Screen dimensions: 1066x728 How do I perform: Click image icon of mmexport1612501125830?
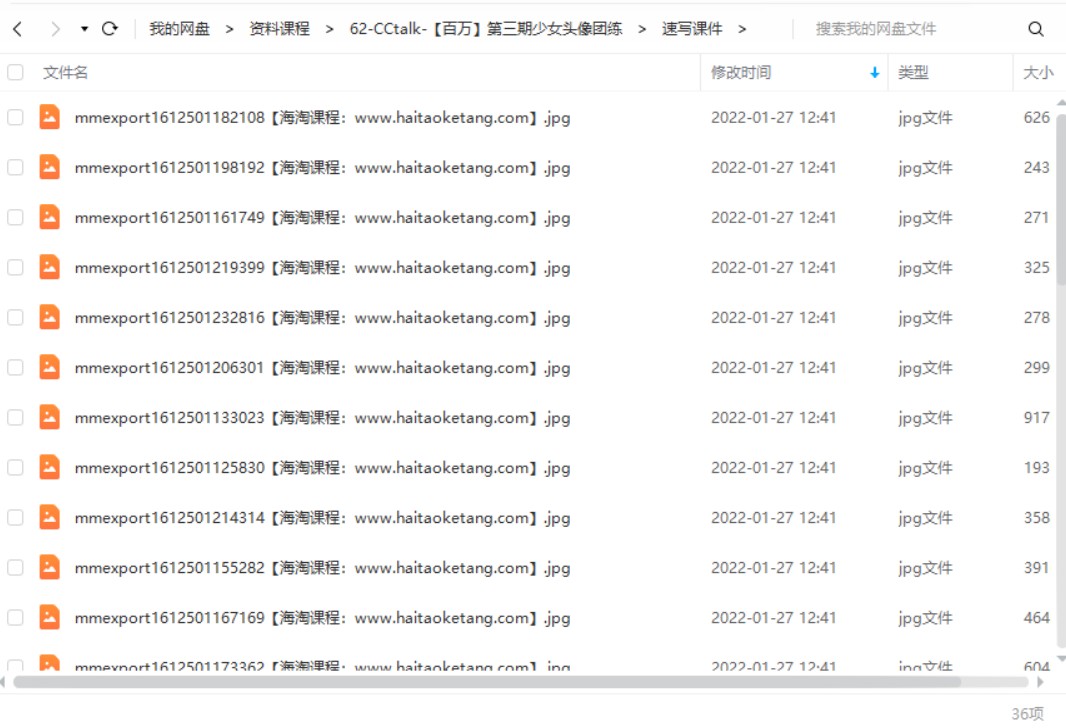coord(50,467)
